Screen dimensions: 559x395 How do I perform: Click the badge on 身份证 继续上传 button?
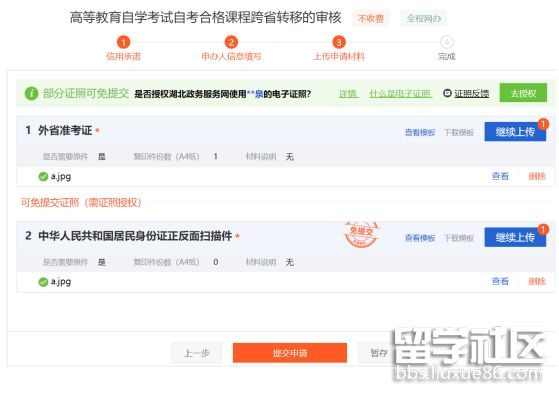543,229
